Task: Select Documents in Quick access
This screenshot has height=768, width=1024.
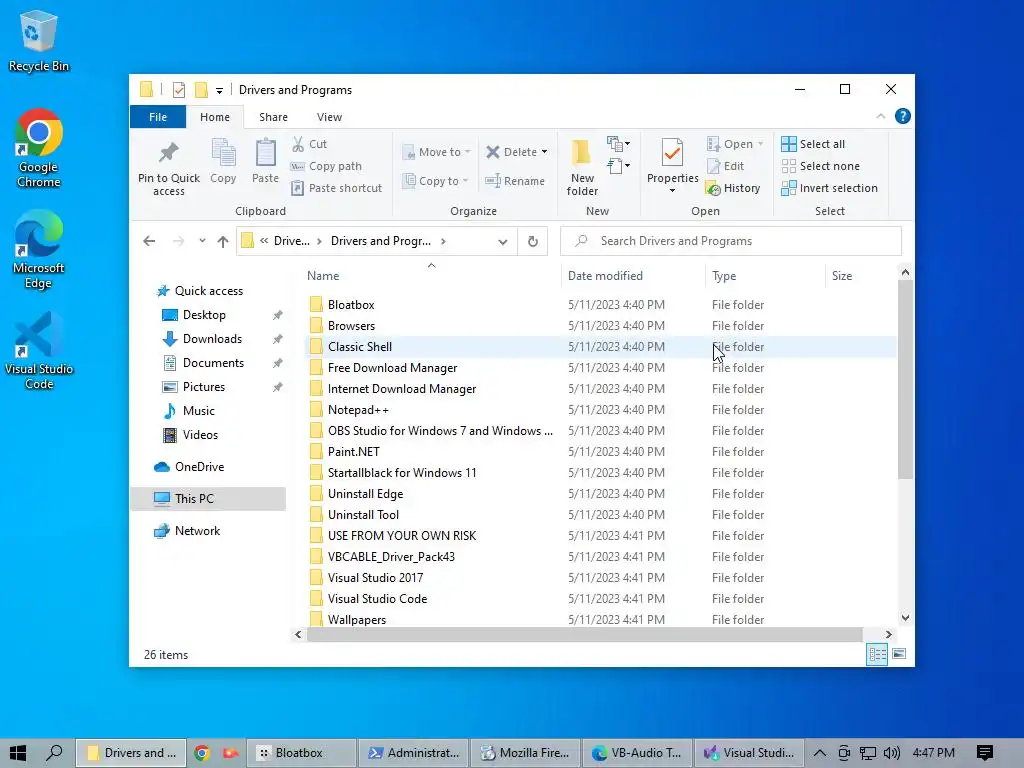Action: (x=213, y=363)
